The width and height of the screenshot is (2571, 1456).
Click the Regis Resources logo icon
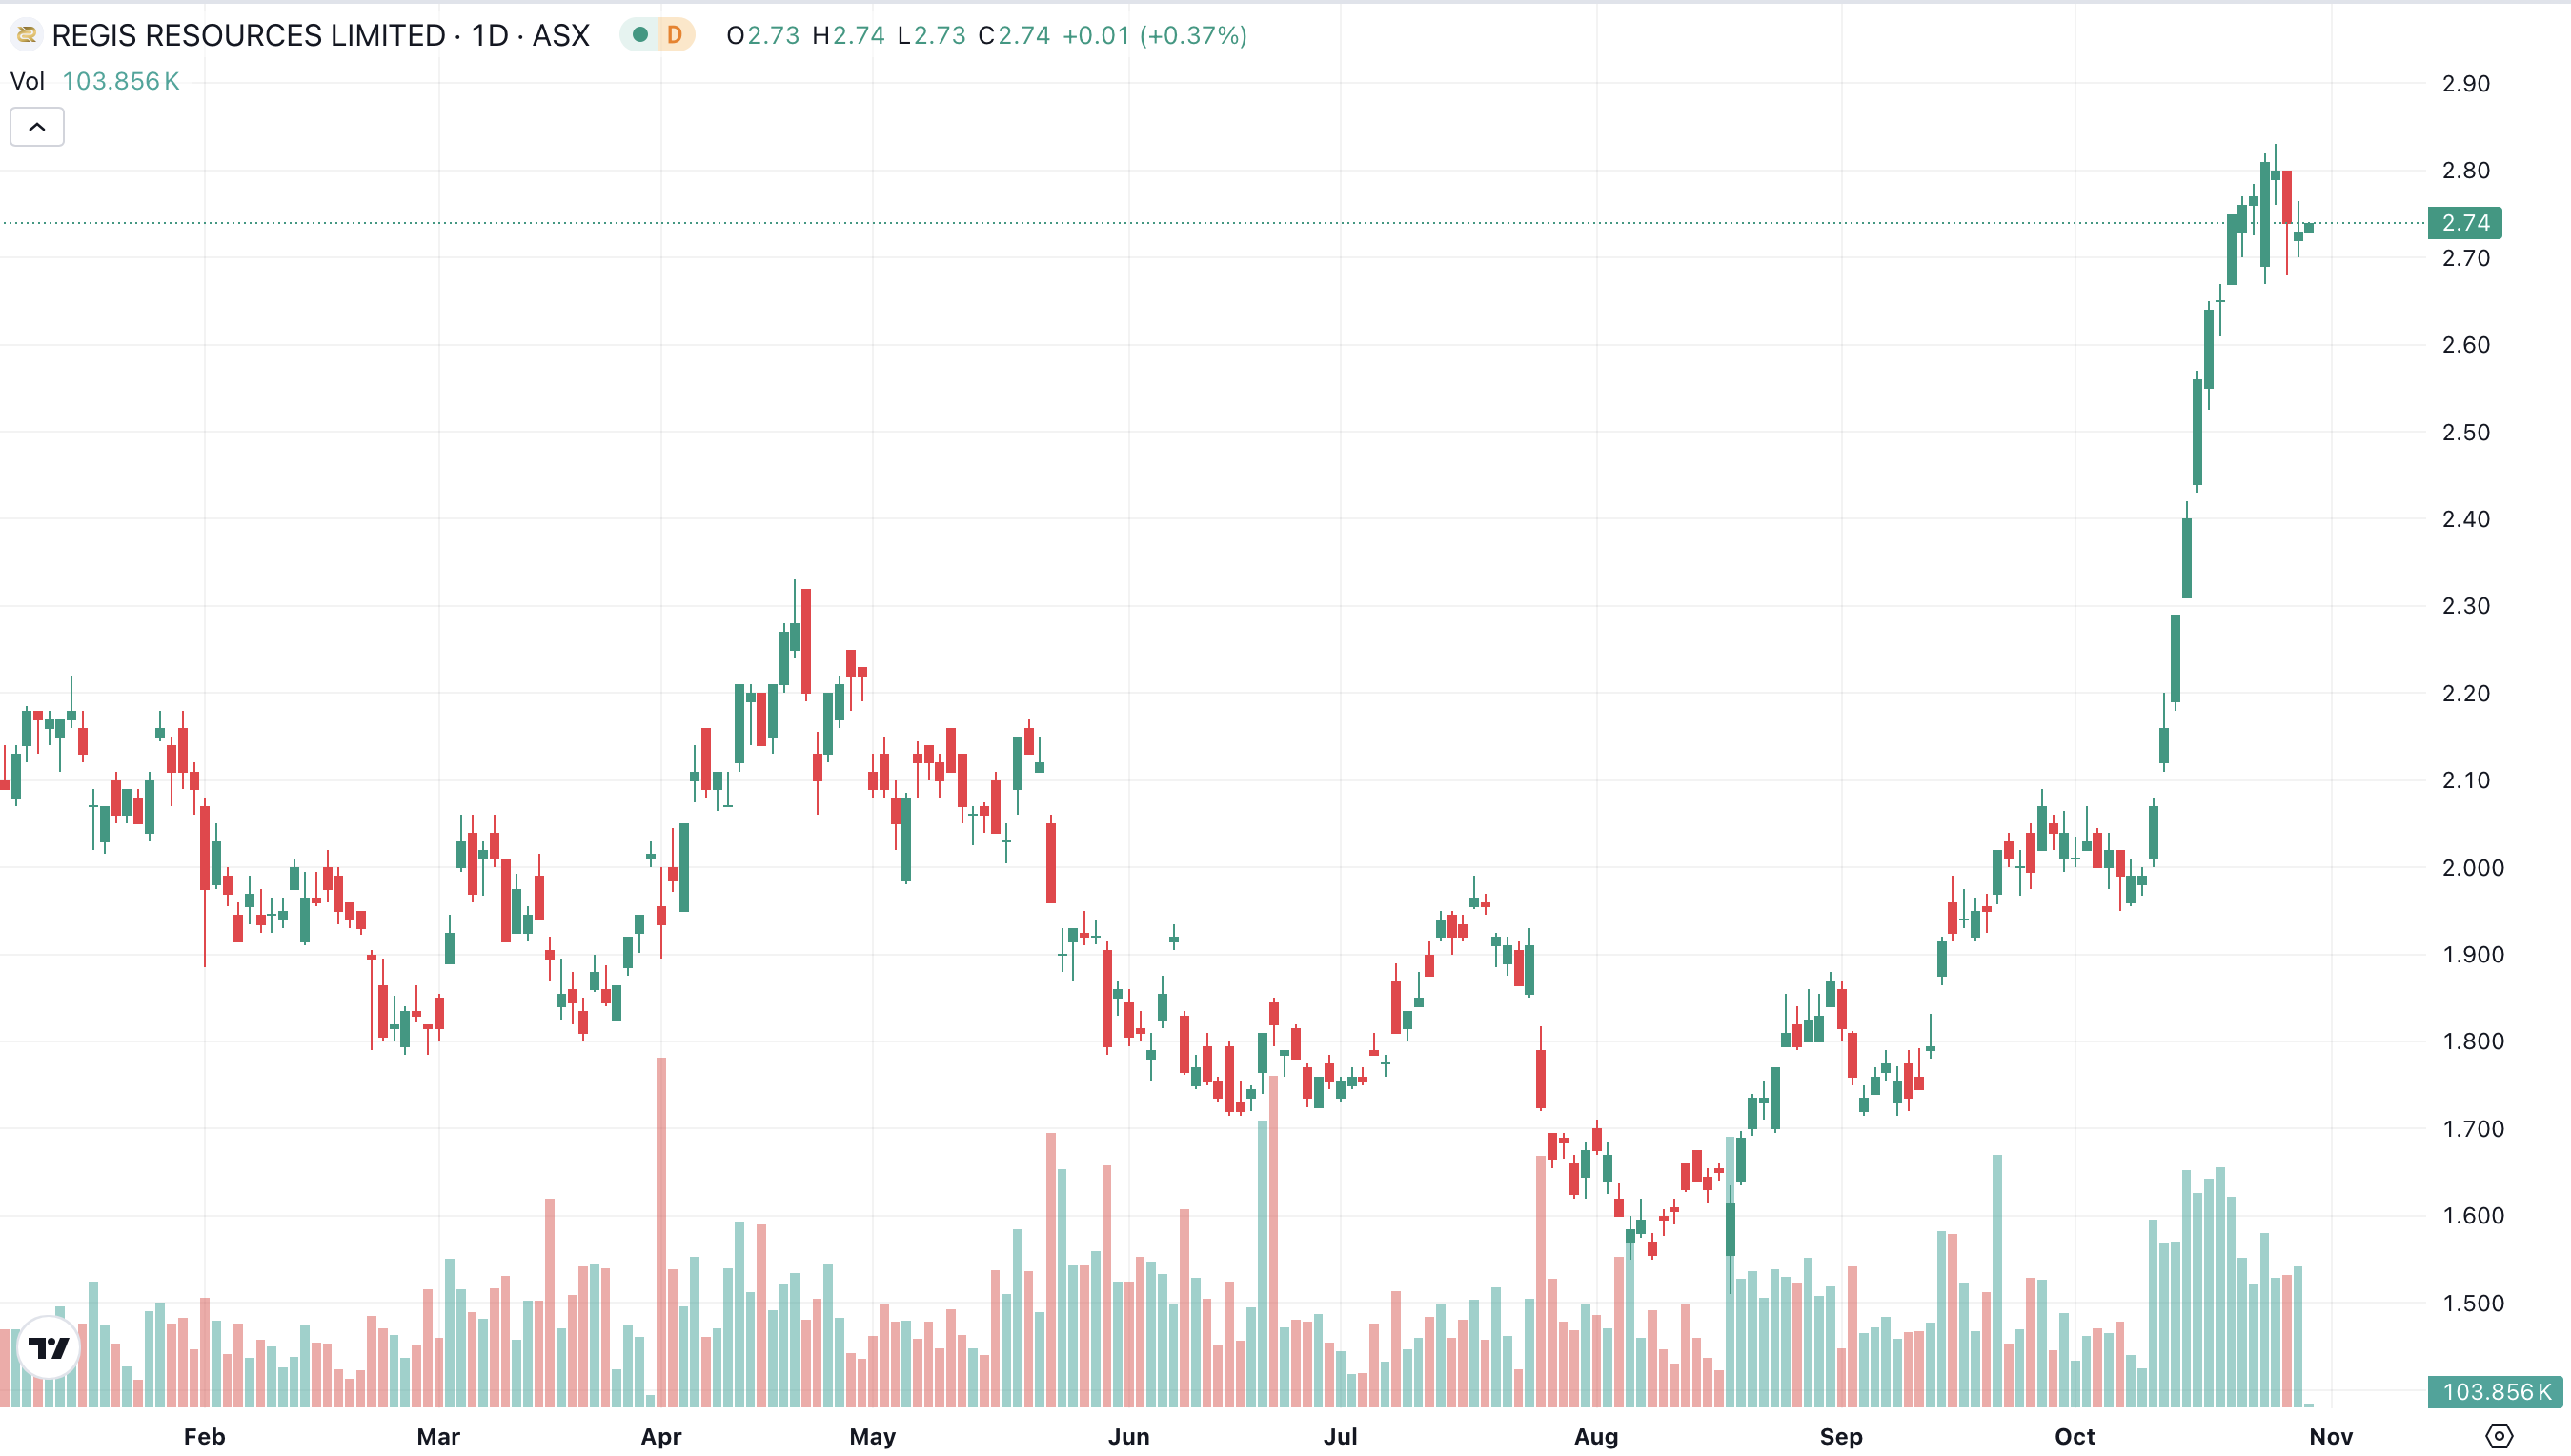click(27, 36)
